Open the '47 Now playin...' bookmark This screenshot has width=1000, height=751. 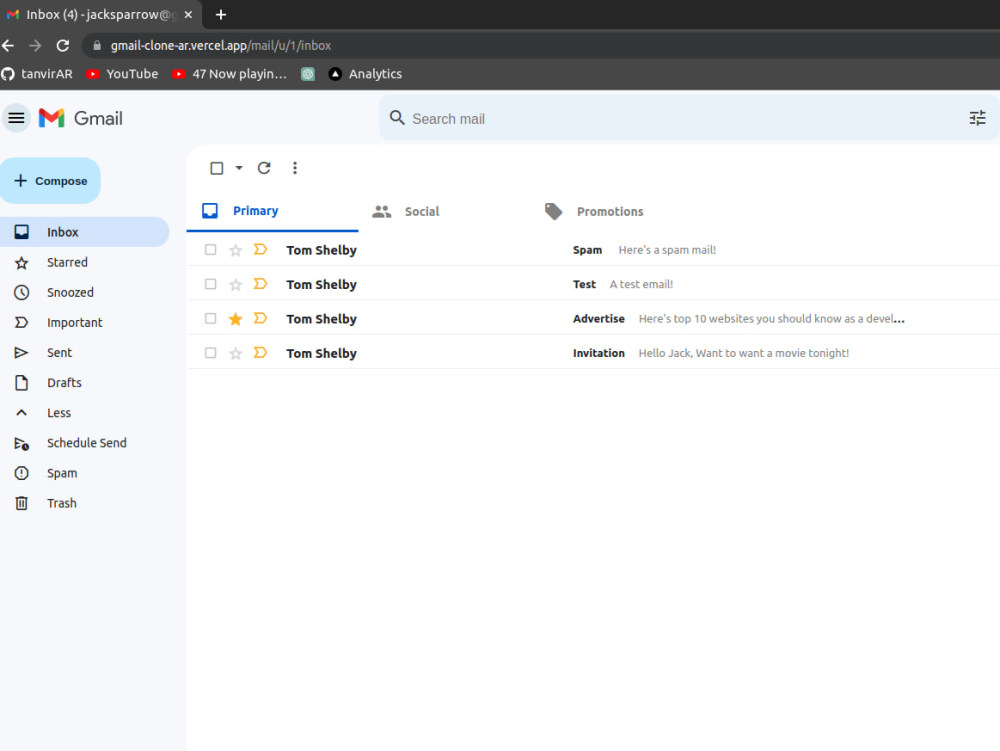pyautogui.click(x=230, y=74)
